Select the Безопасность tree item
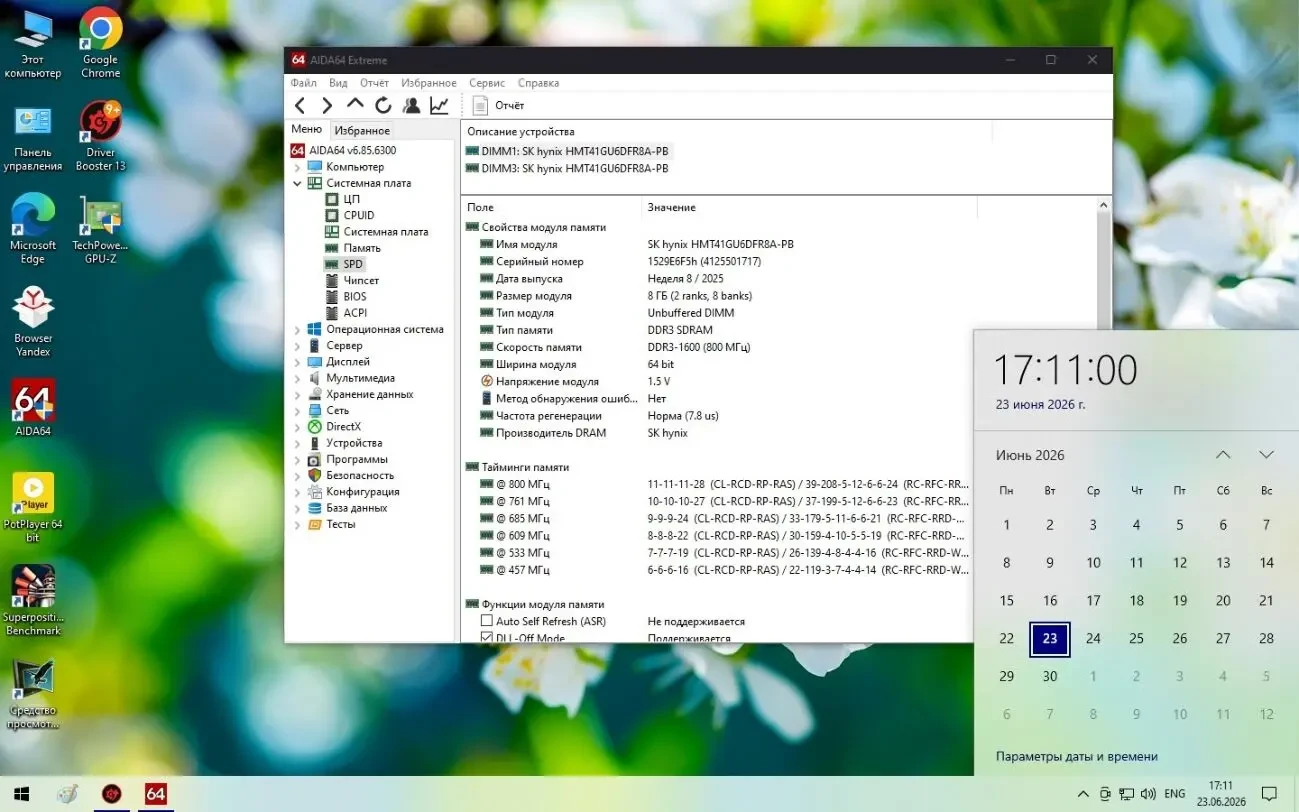This screenshot has height=812, width=1299. pyautogui.click(x=351, y=475)
